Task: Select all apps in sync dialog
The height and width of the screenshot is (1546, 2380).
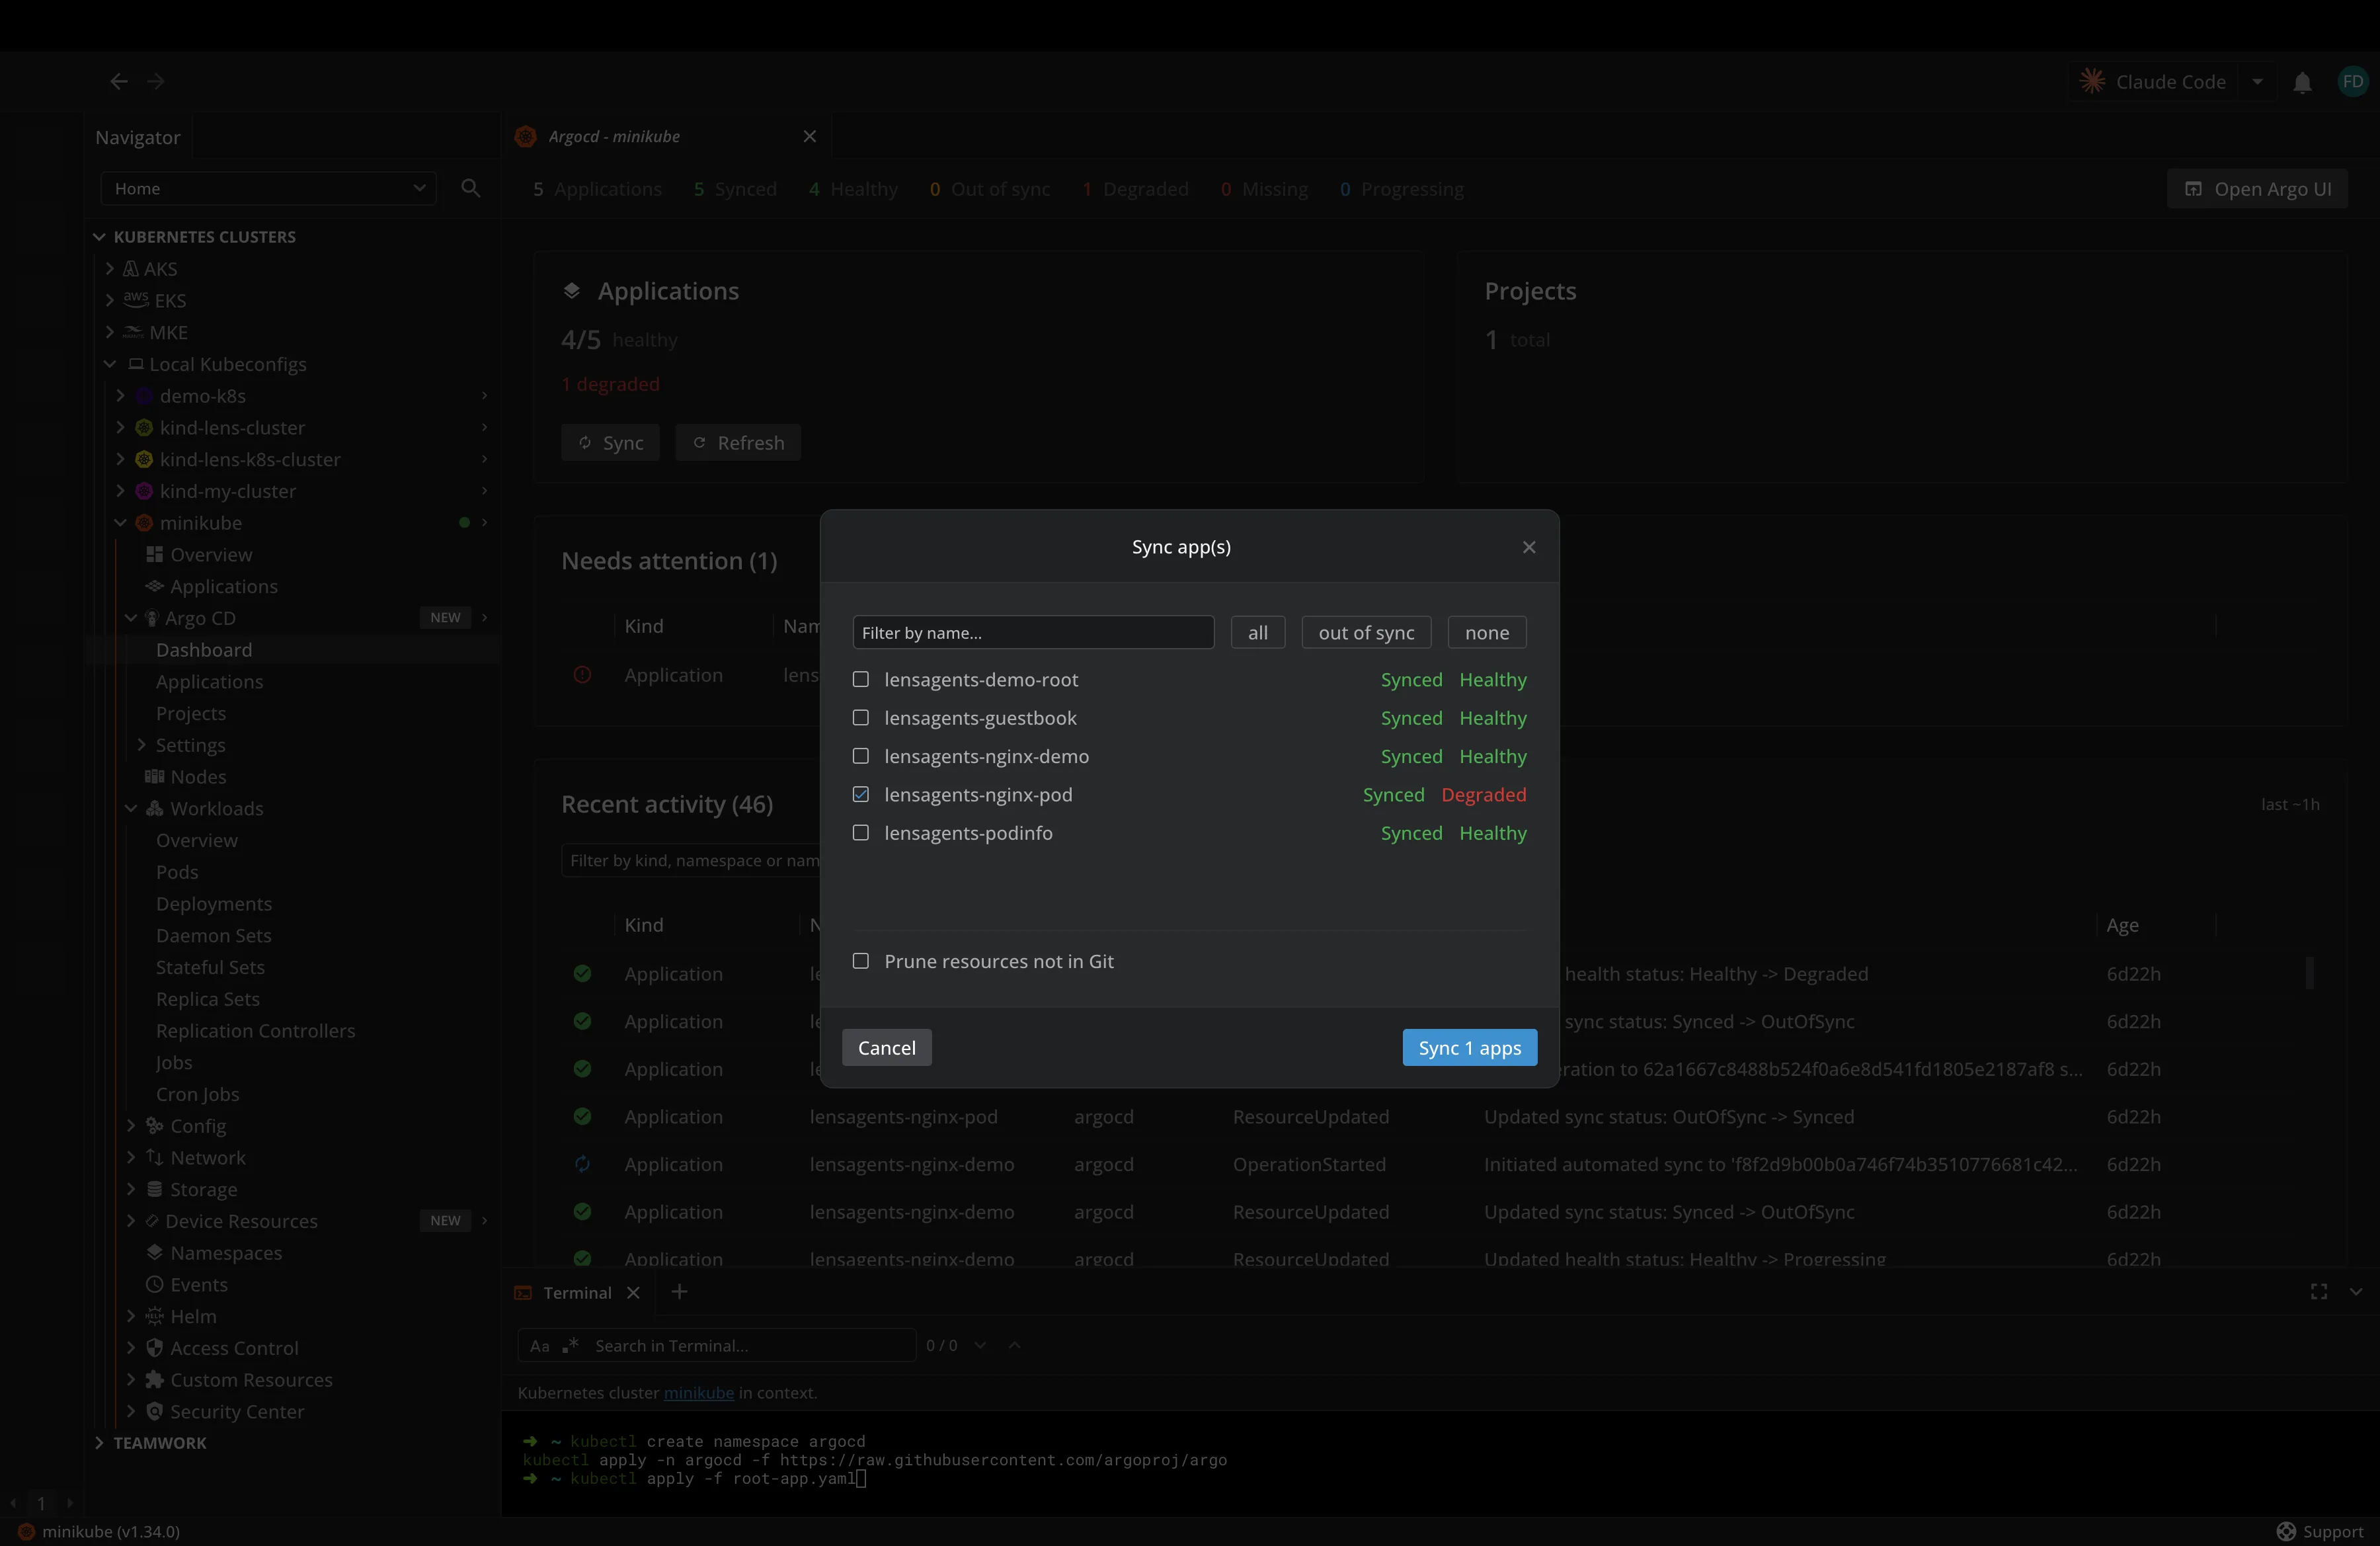Action: (x=1258, y=632)
